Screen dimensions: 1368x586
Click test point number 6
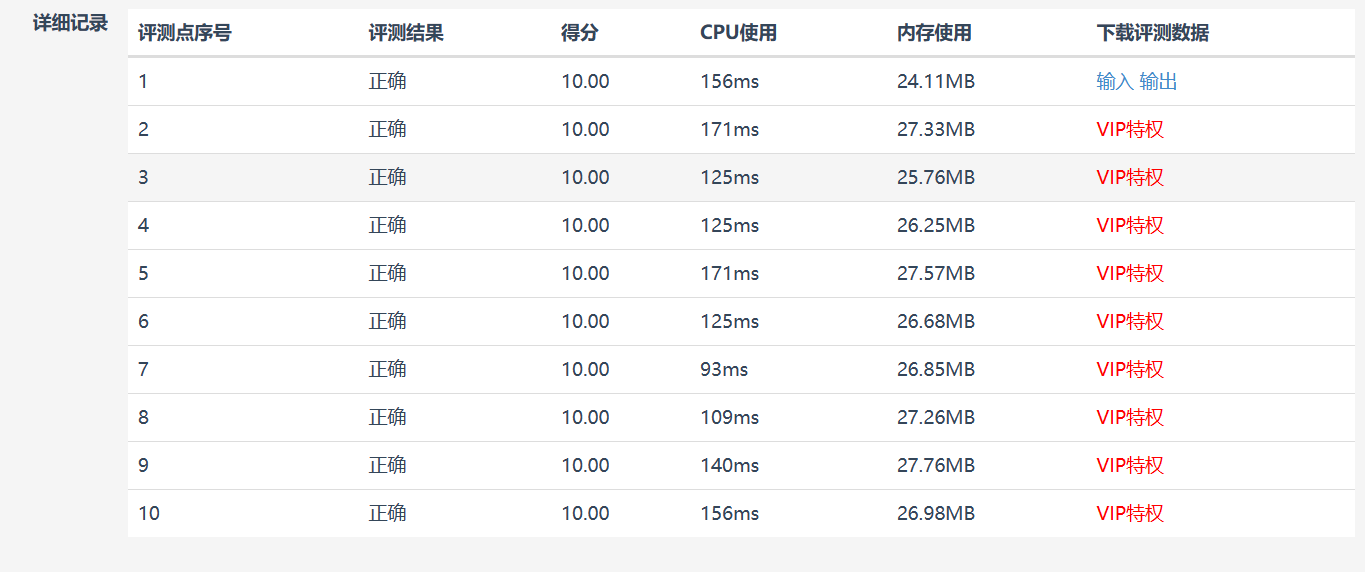143,322
